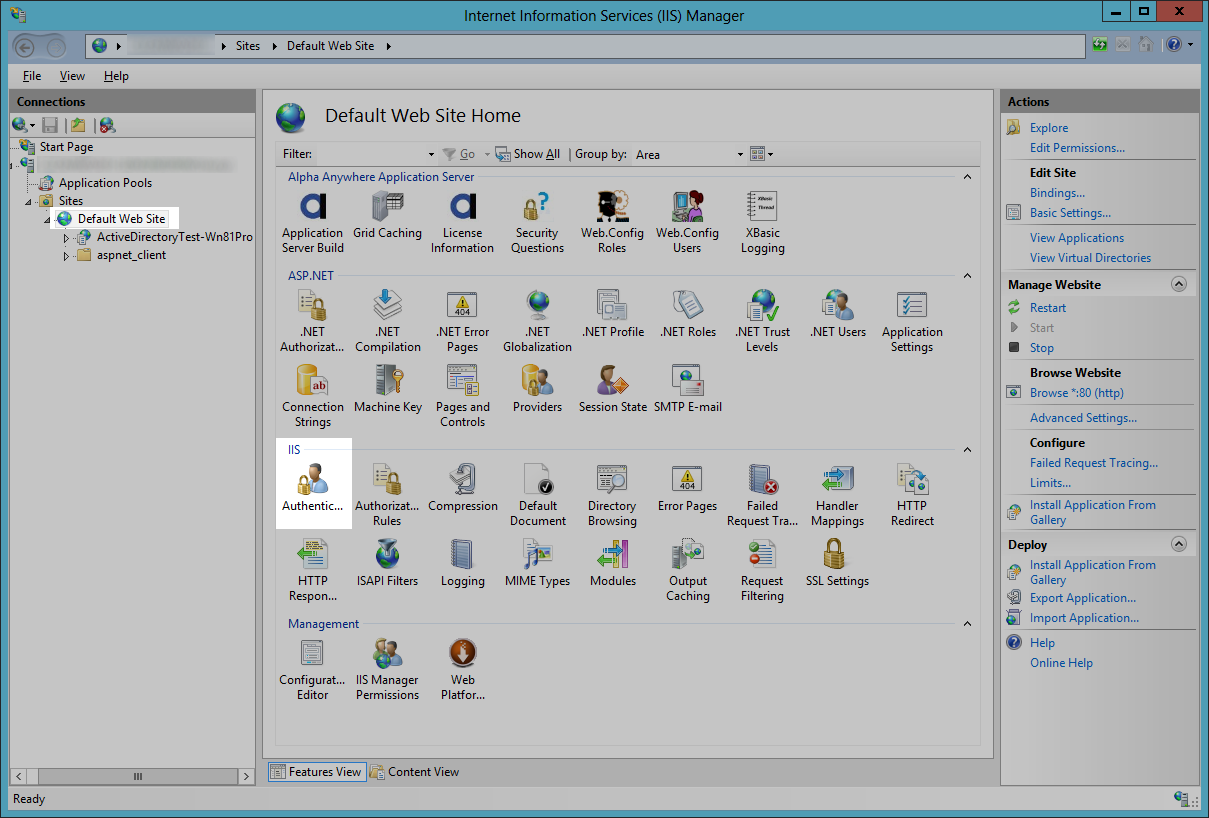Open Basic Settings action

[1070, 213]
